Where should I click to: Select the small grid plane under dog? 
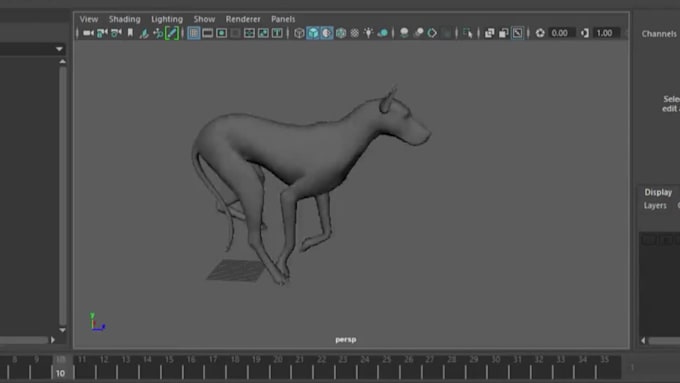236,270
